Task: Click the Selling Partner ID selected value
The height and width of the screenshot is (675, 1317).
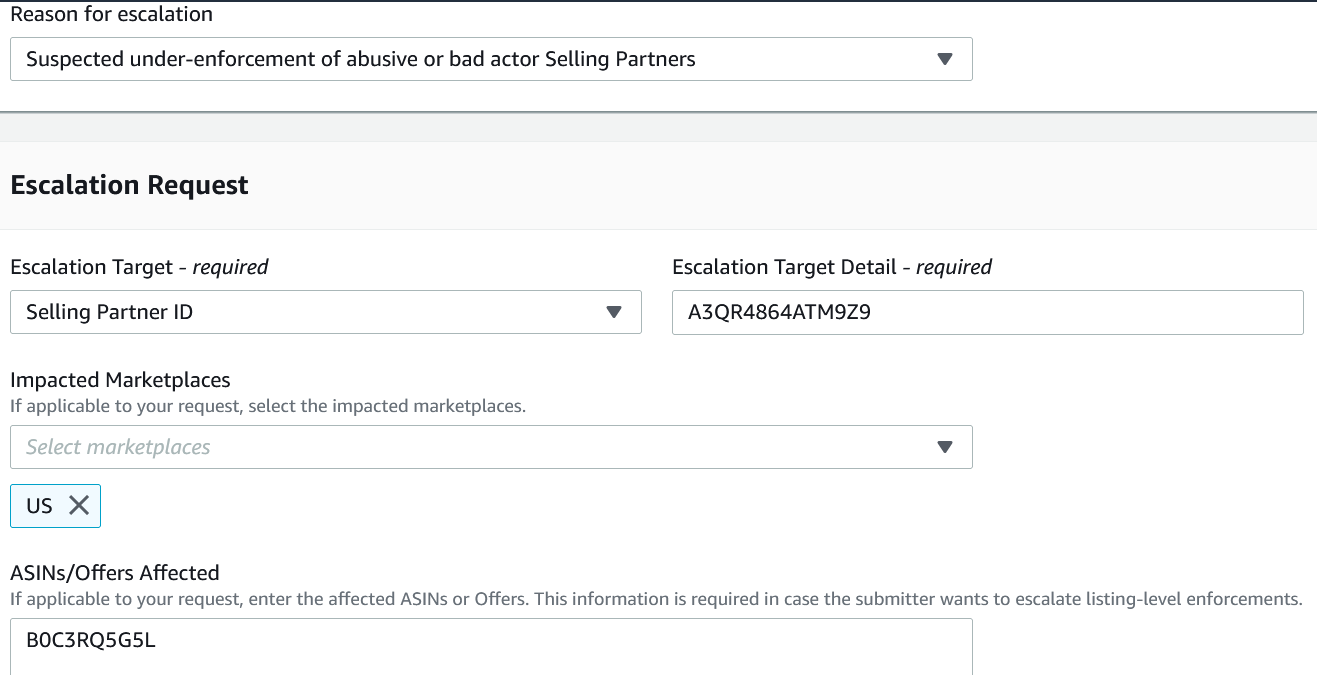Action: point(110,312)
